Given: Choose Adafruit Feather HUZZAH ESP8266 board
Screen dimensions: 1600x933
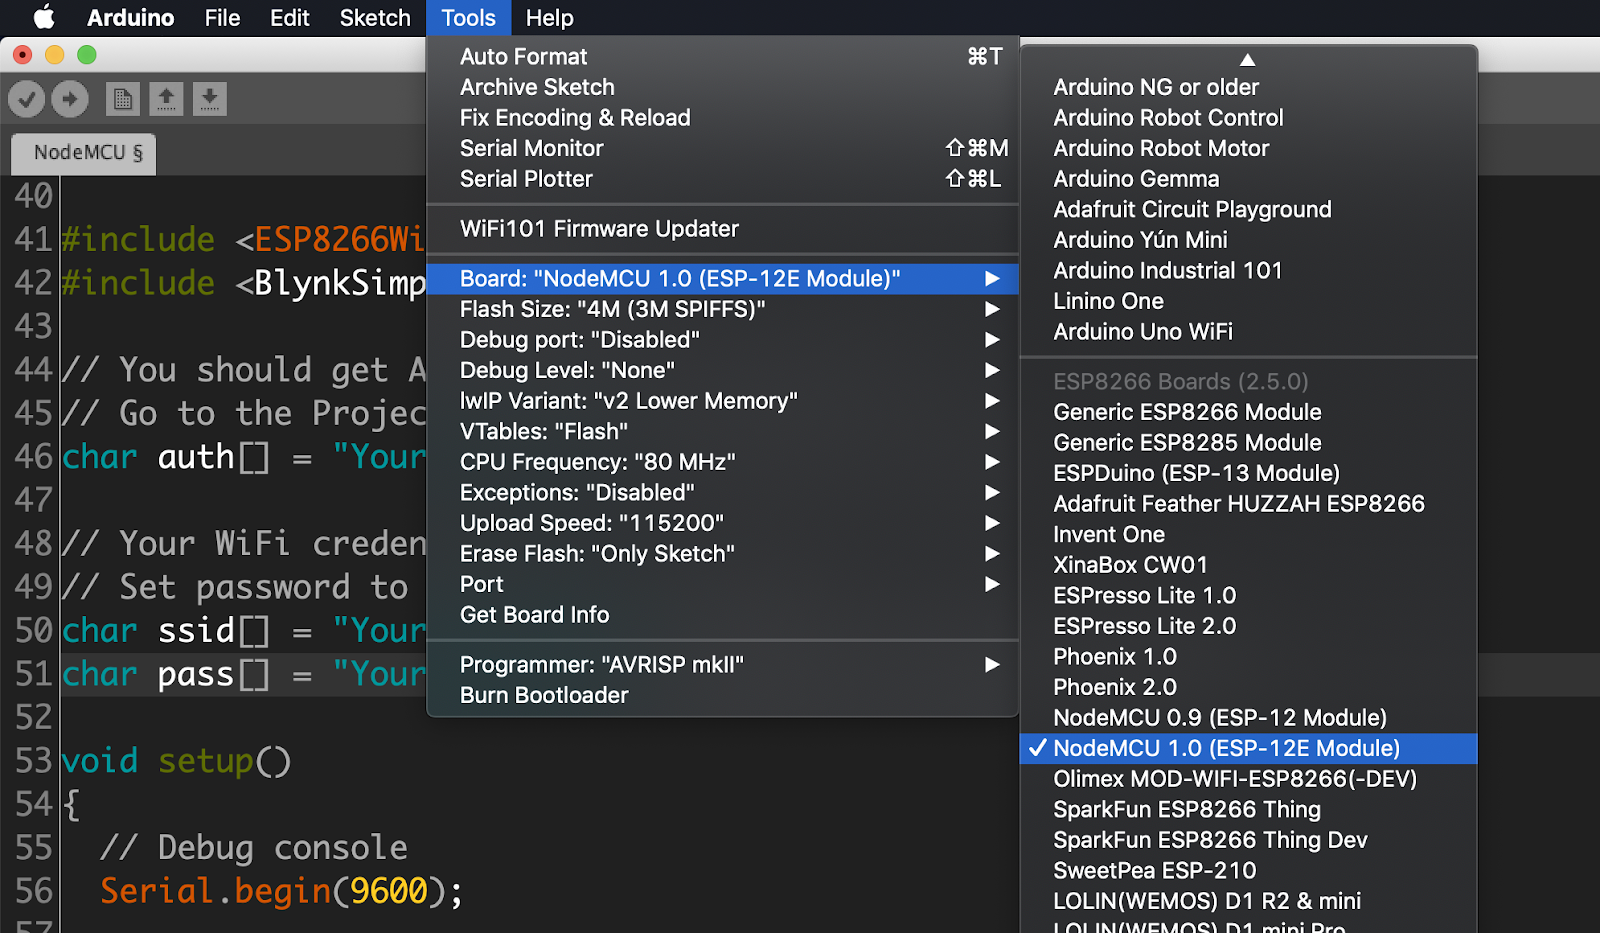Looking at the screenshot, I should click(x=1248, y=504).
